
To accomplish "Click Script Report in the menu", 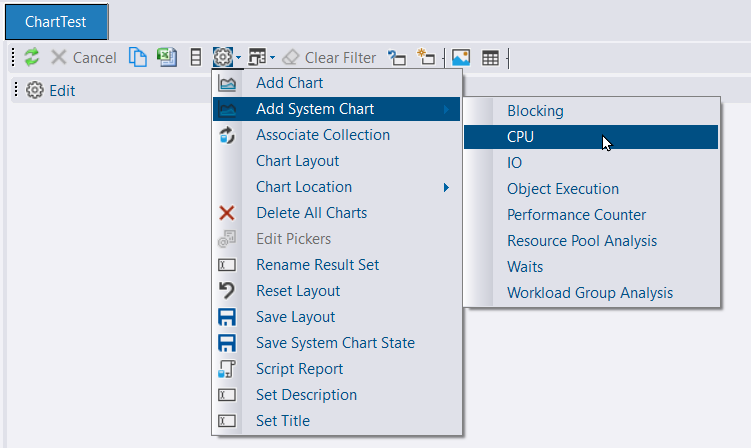I will pyautogui.click(x=299, y=369).
